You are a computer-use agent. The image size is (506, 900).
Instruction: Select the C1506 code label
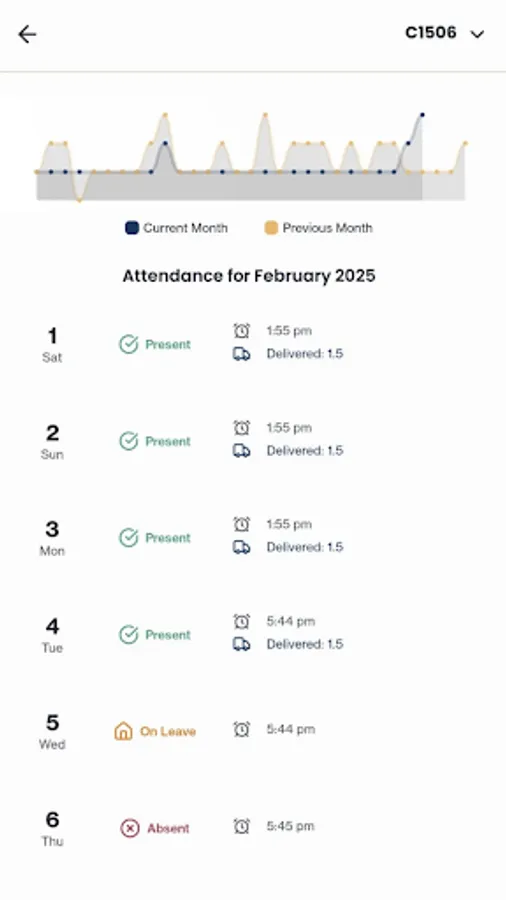pos(431,33)
